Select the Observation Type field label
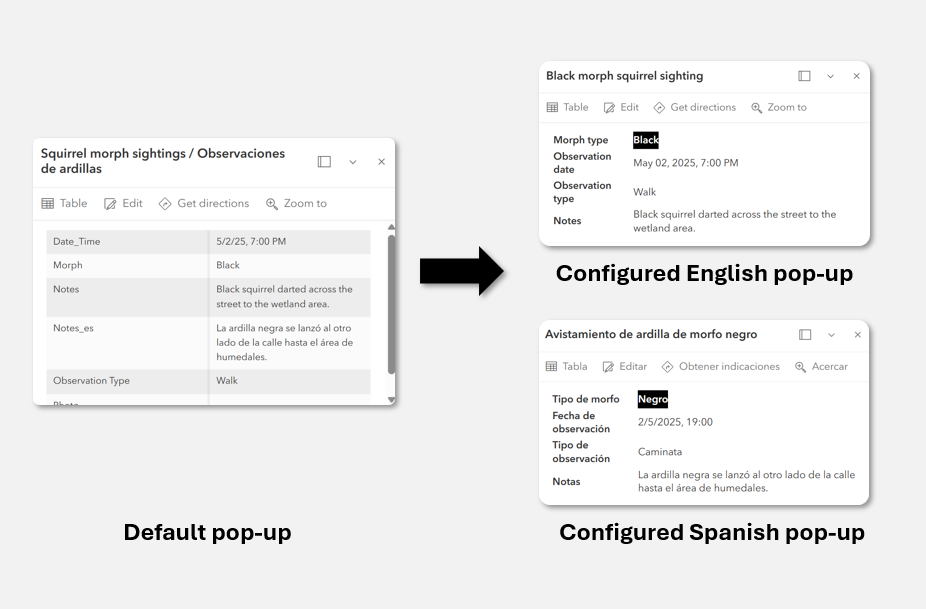 [x=92, y=380]
